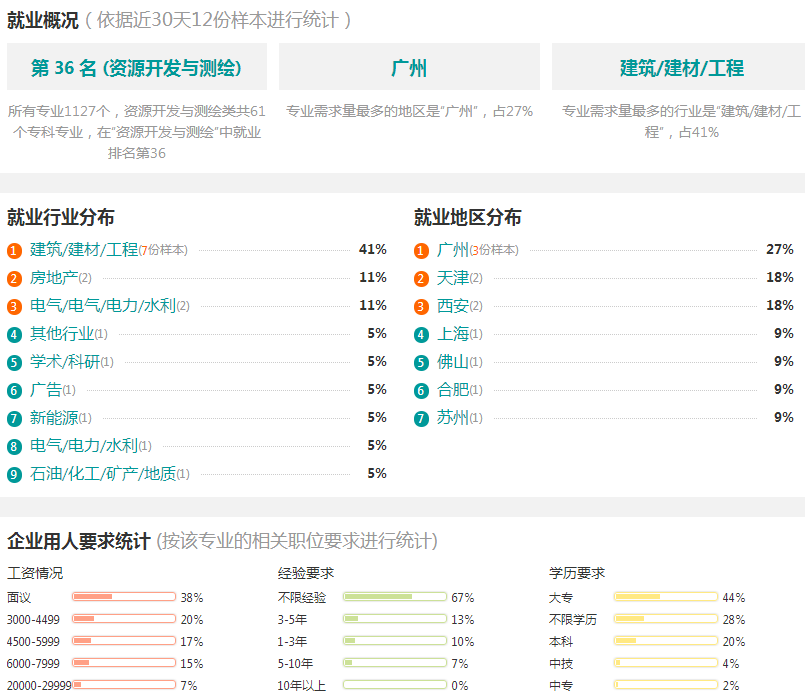The height and width of the screenshot is (699, 805).
Task: Click the 5-10年 experience bar
Action: pyautogui.click(x=395, y=663)
